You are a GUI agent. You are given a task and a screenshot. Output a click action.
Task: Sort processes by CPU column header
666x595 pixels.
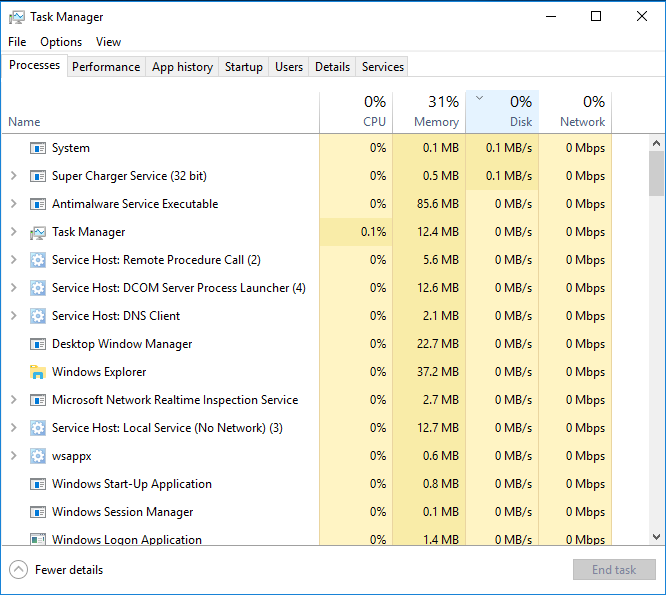(x=357, y=111)
